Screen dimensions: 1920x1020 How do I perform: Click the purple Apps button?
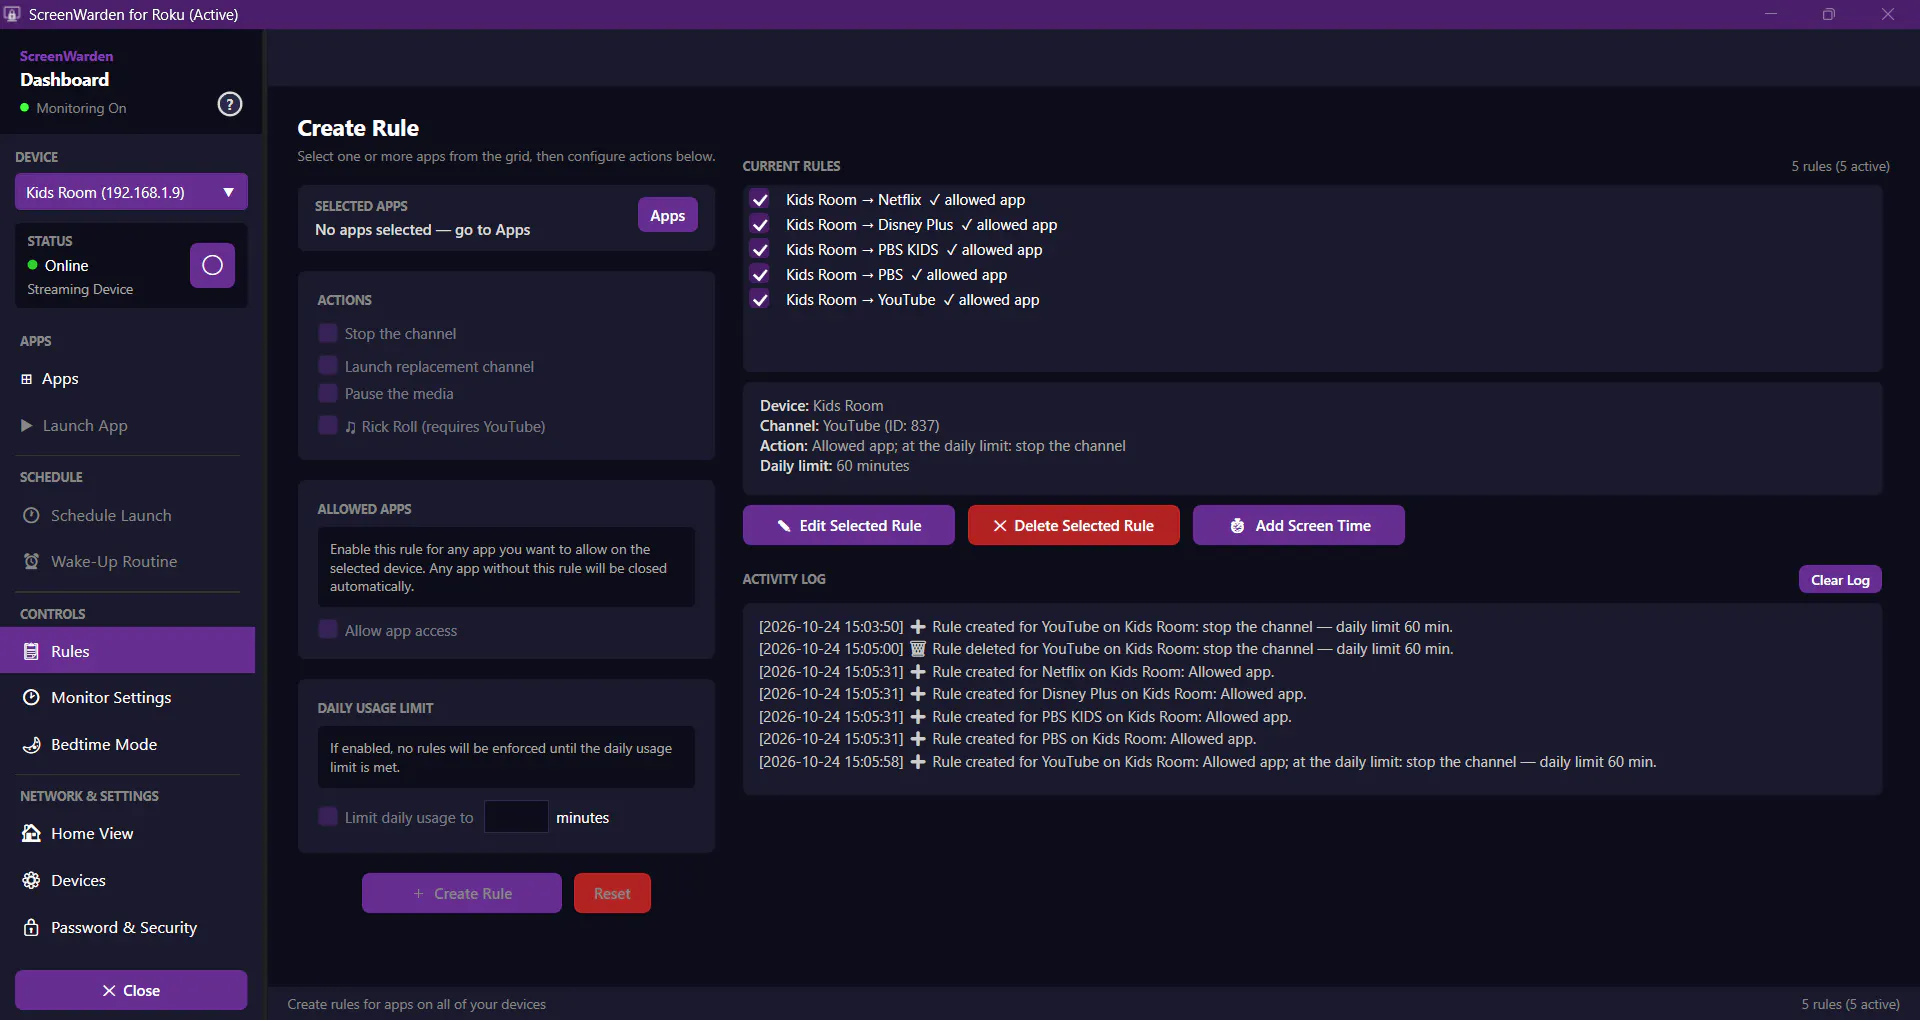coord(668,215)
